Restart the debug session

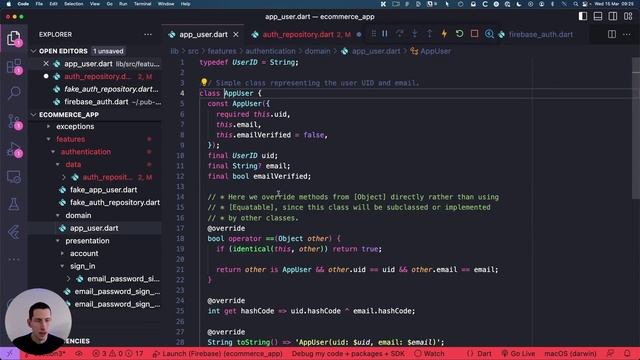pos(459,34)
